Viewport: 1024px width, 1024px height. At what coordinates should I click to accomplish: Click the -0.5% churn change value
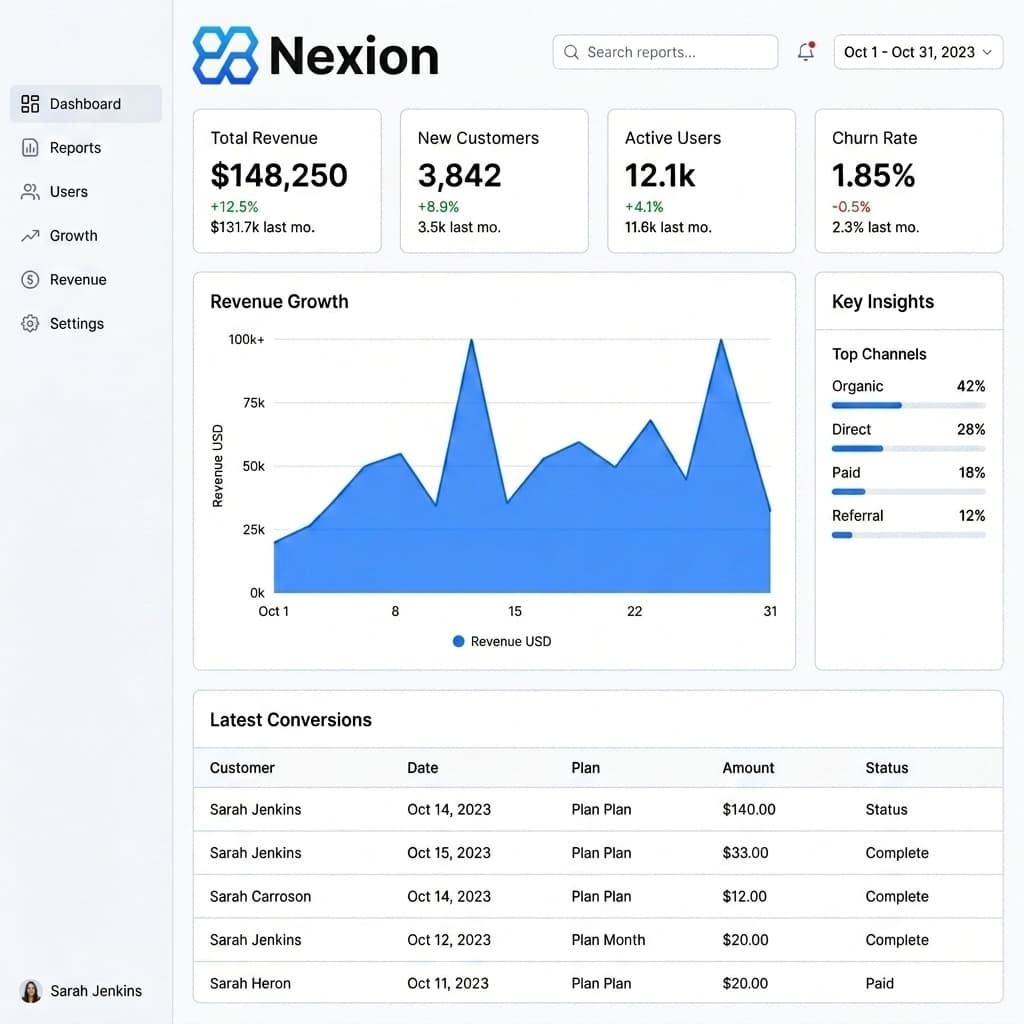pos(851,207)
